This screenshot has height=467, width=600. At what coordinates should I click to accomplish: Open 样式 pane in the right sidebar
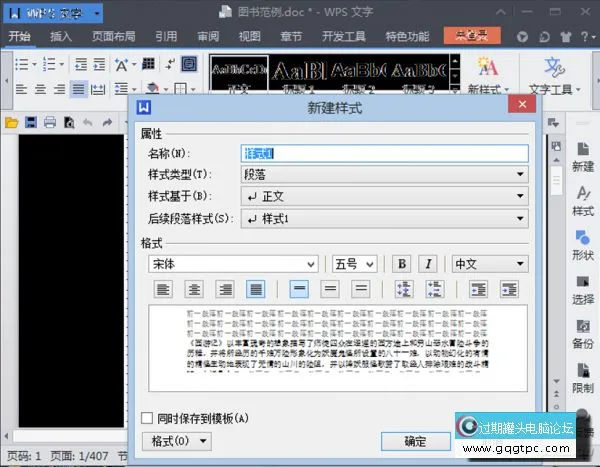tap(583, 201)
